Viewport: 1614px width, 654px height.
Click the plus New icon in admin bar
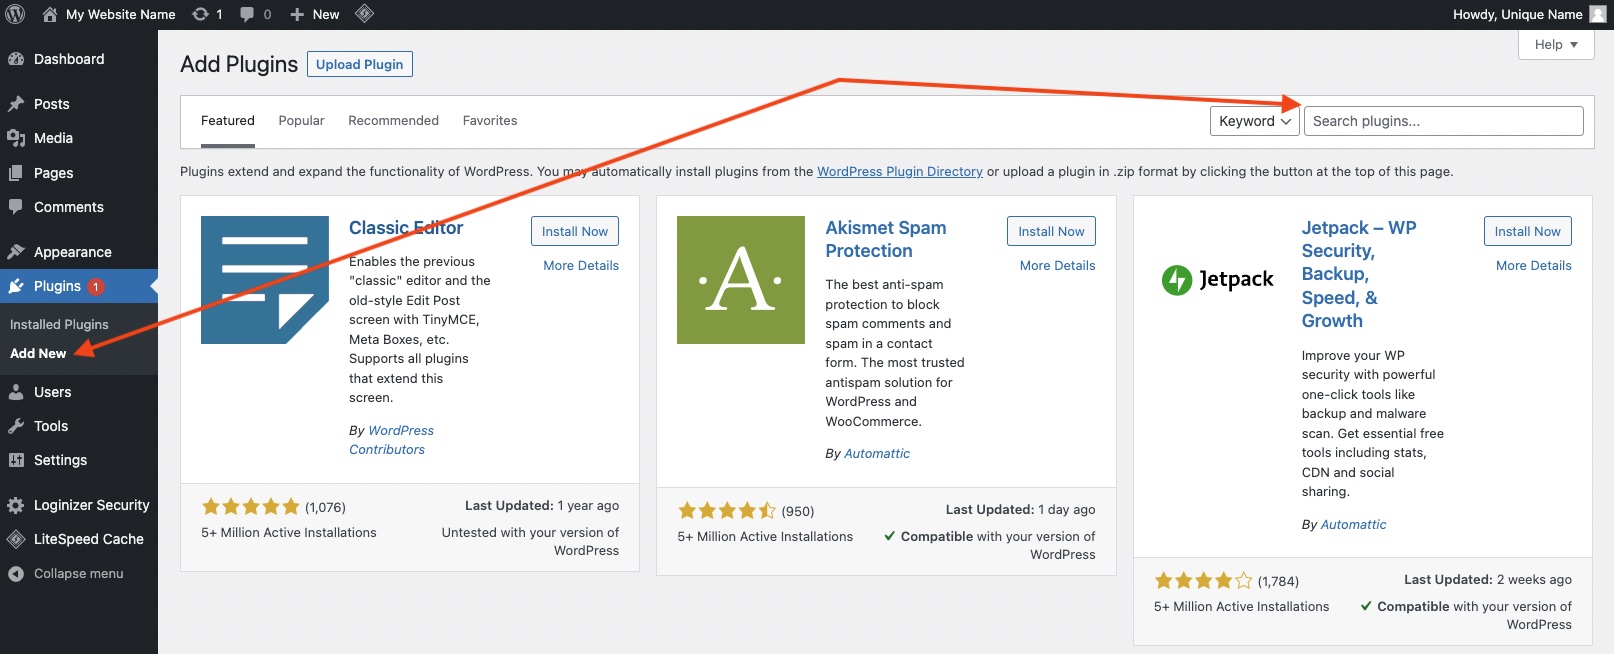click(x=297, y=14)
